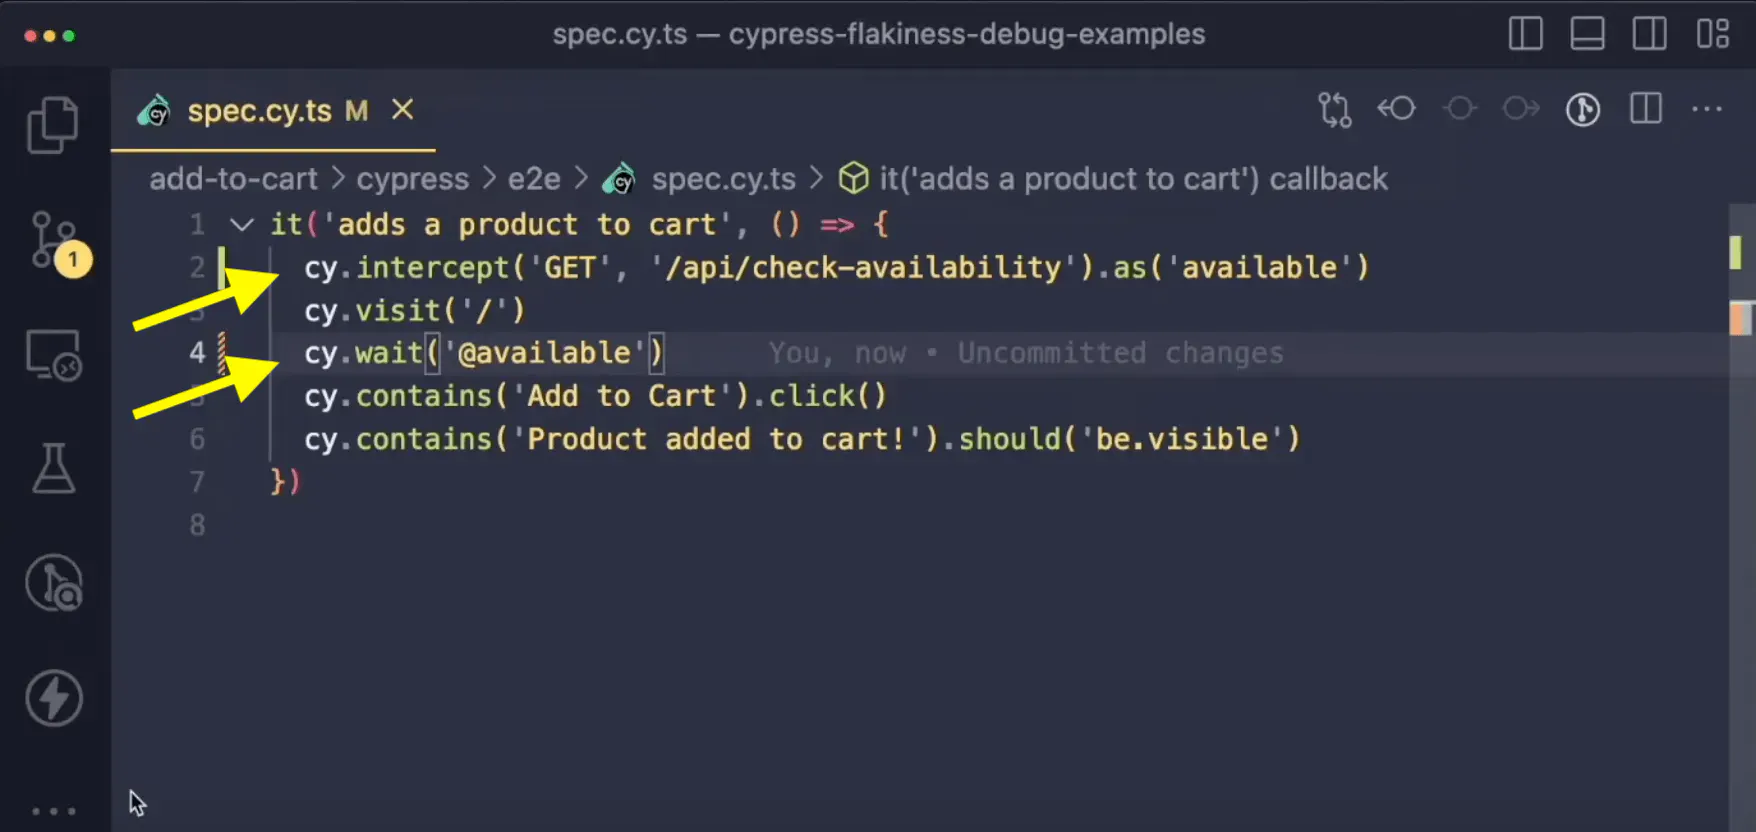Open the Testing flask view

(53, 469)
